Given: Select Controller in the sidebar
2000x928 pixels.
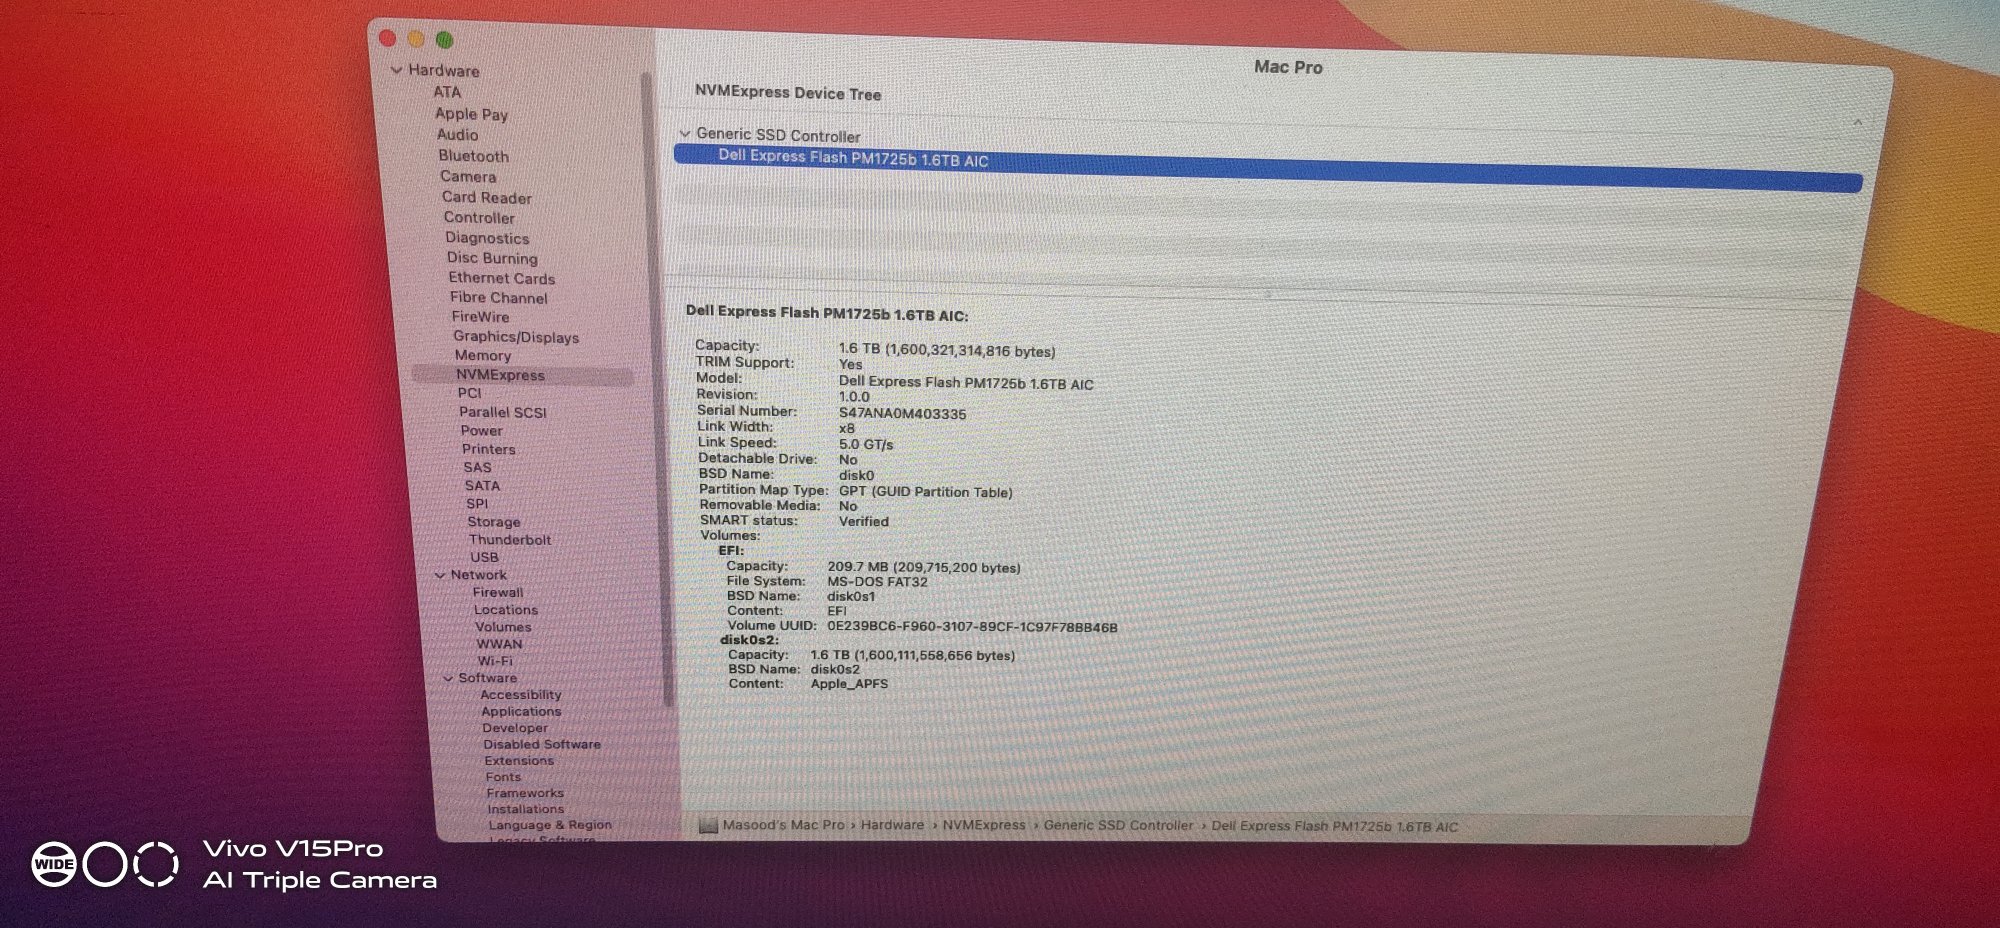Looking at the screenshot, I should 479,218.
